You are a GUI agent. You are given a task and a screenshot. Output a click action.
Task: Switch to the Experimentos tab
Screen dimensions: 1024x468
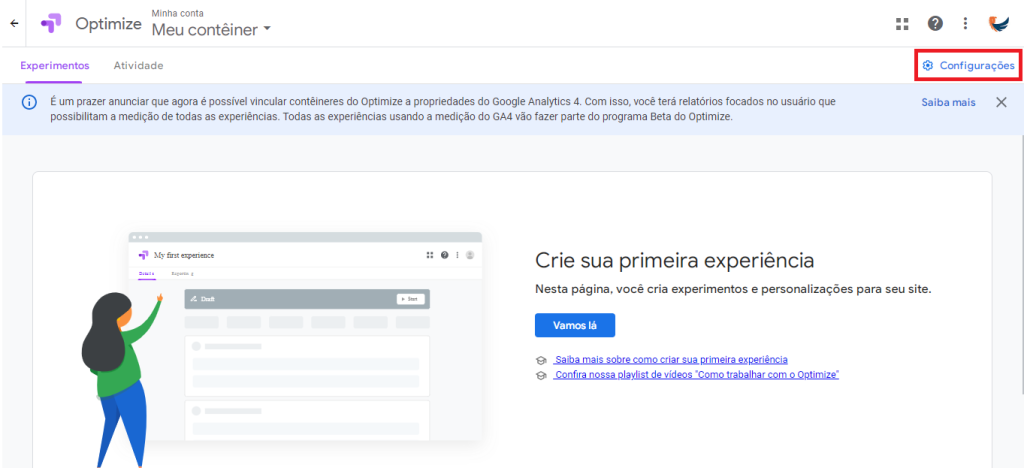[55, 66]
